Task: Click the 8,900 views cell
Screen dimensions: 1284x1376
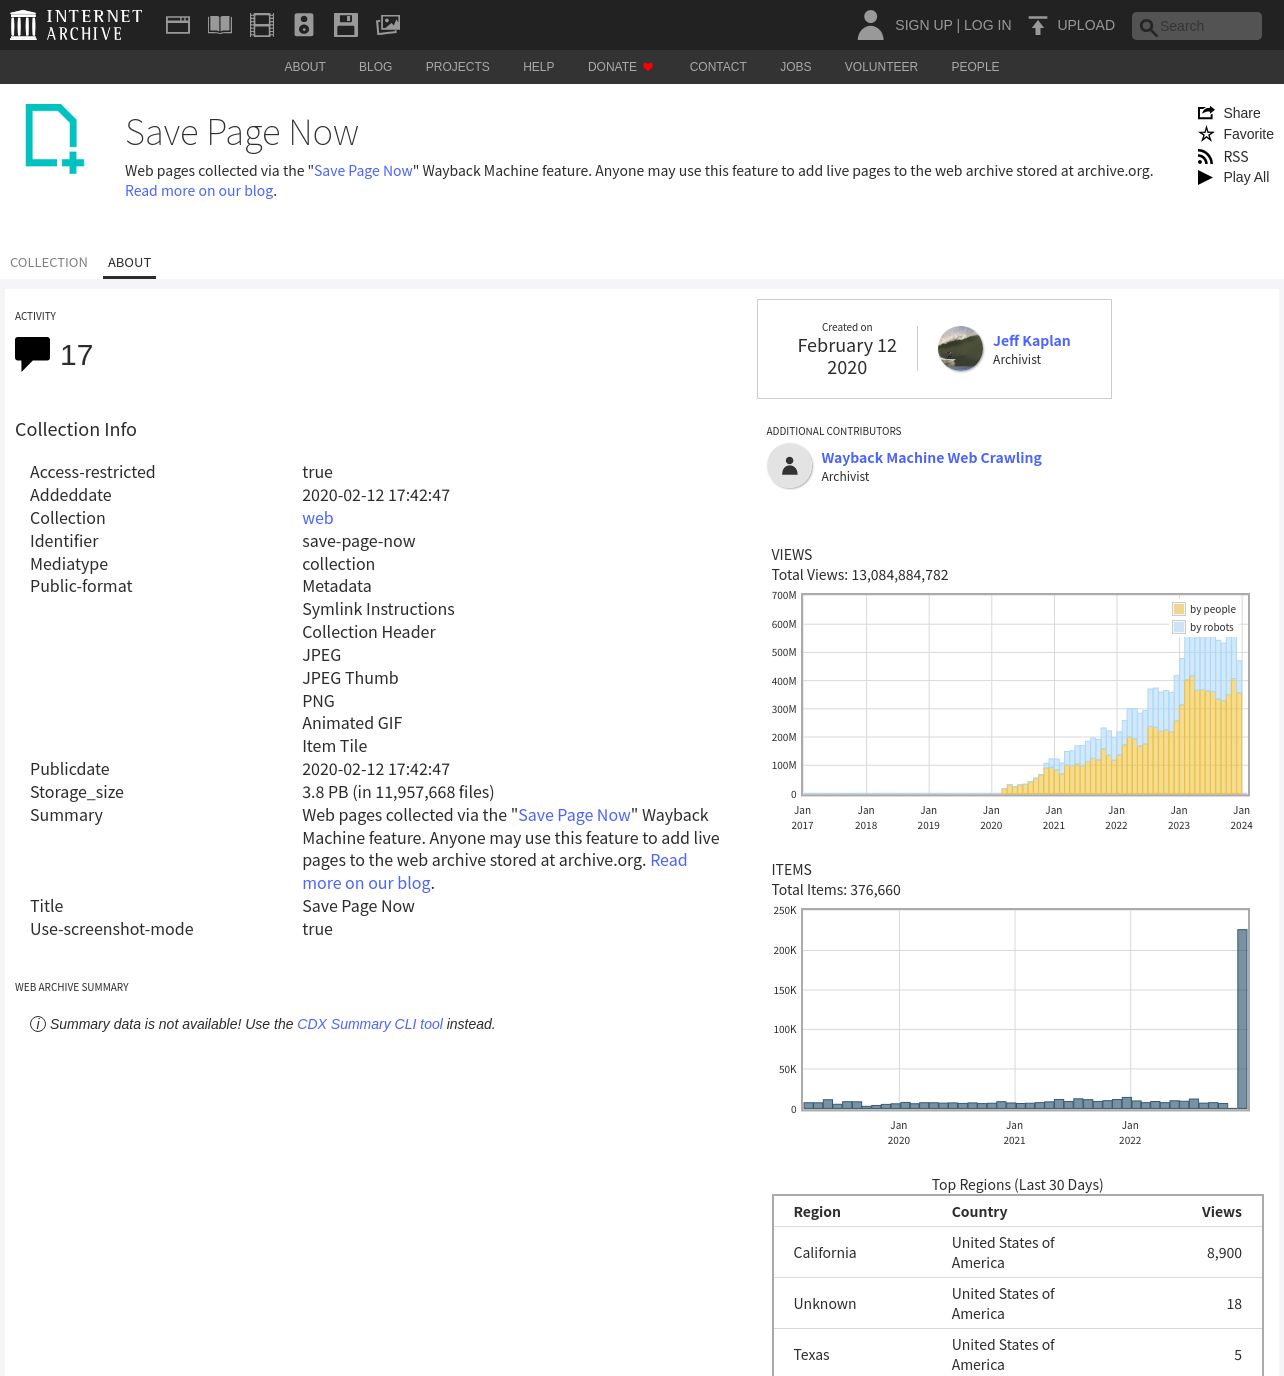Action: pos(1224,1253)
